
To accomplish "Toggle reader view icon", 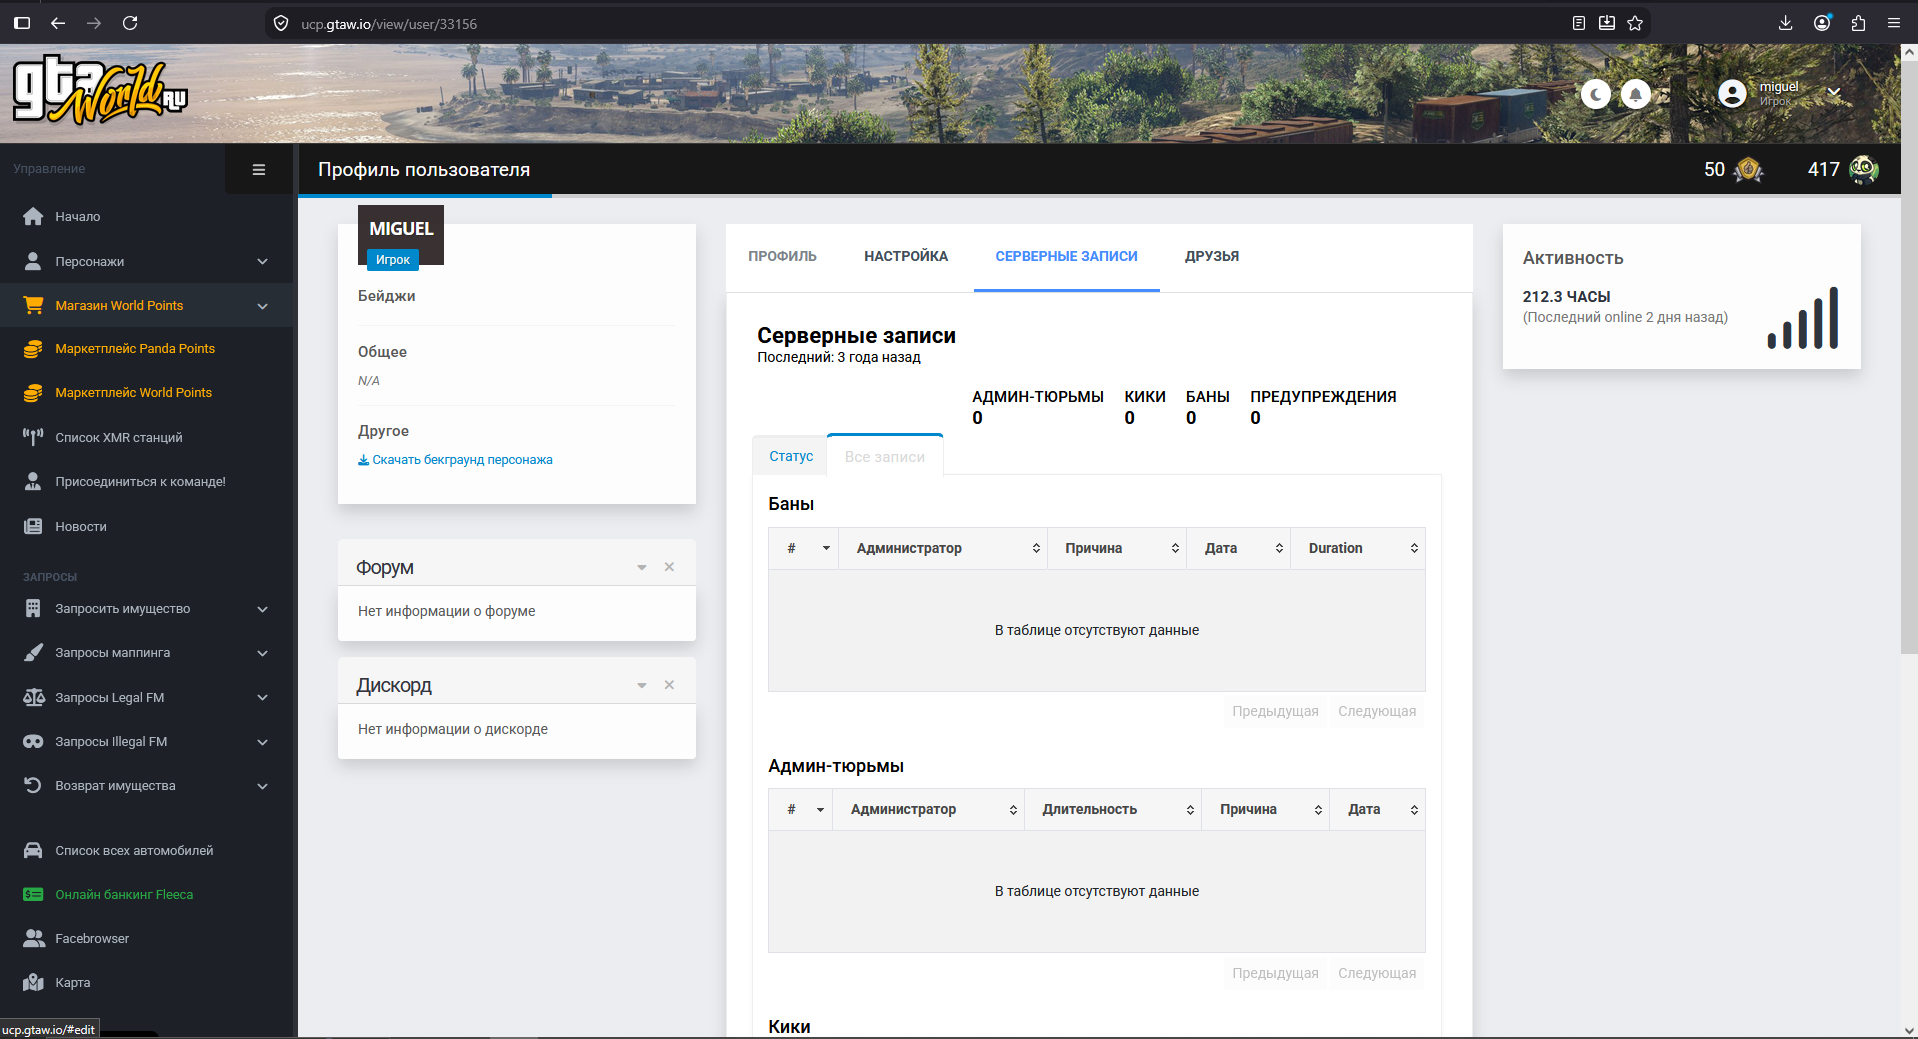I will pyautogui.click(x=1579, y=23).
